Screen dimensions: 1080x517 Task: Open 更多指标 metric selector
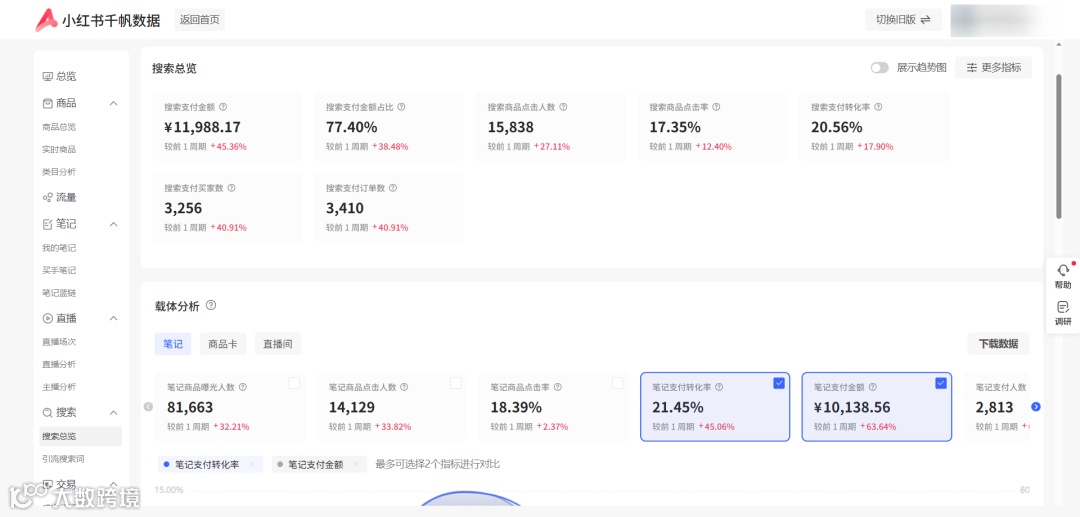[x=993, y=67]
